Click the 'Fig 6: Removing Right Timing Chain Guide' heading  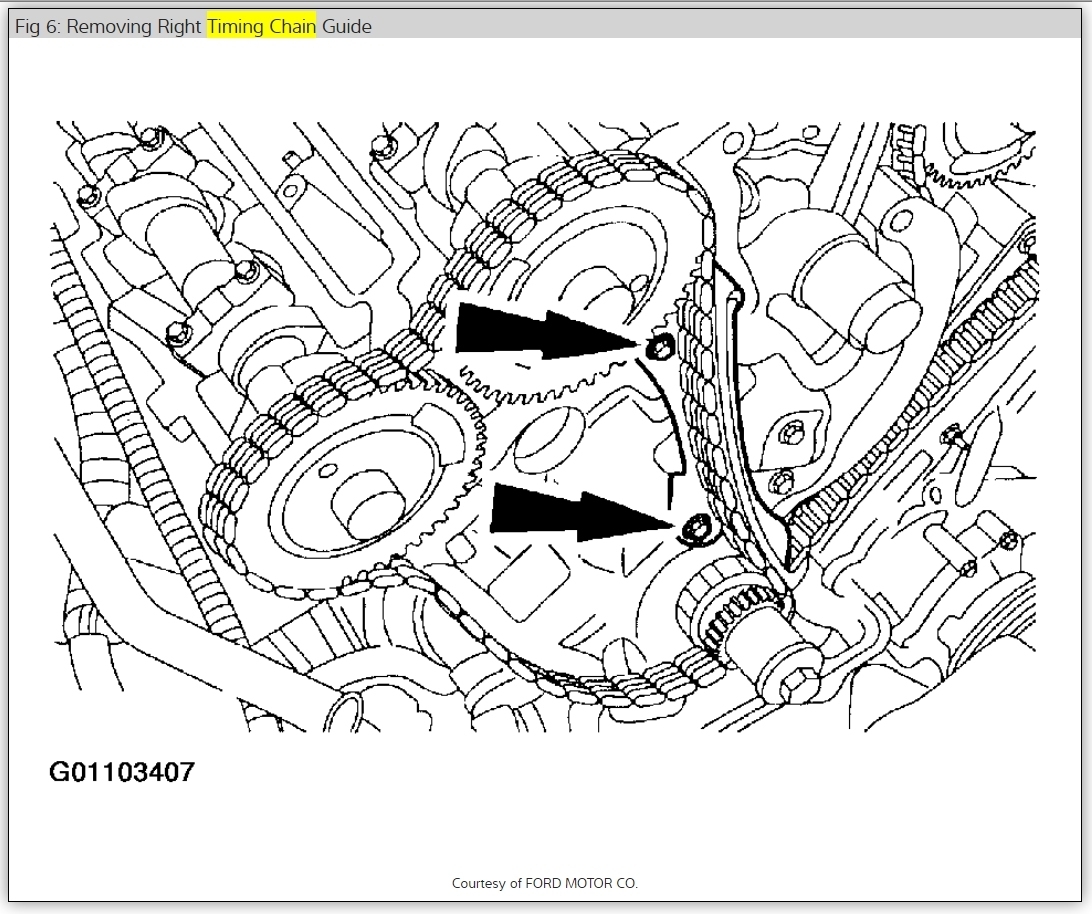193,26
